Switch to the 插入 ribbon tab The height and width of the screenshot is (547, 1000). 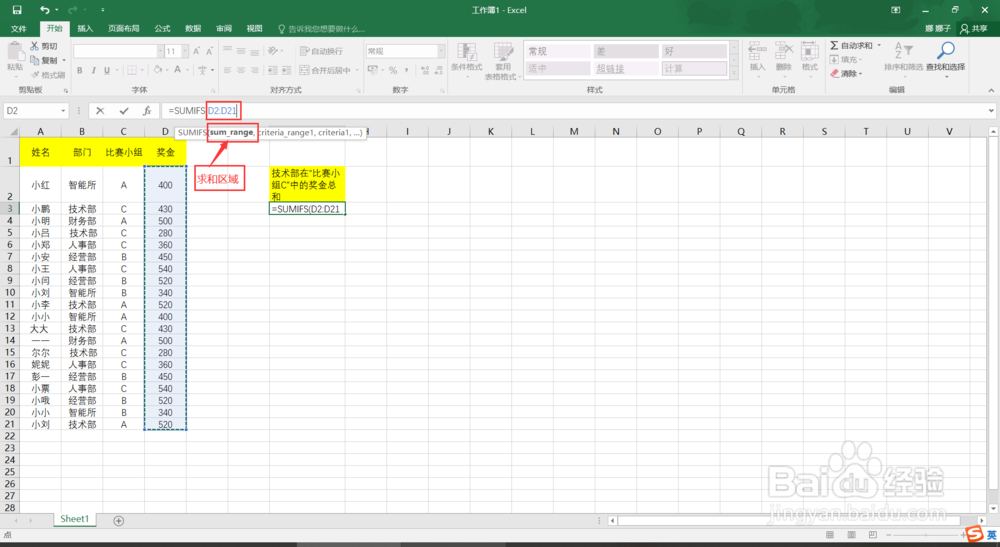click(x=85, y=29)
